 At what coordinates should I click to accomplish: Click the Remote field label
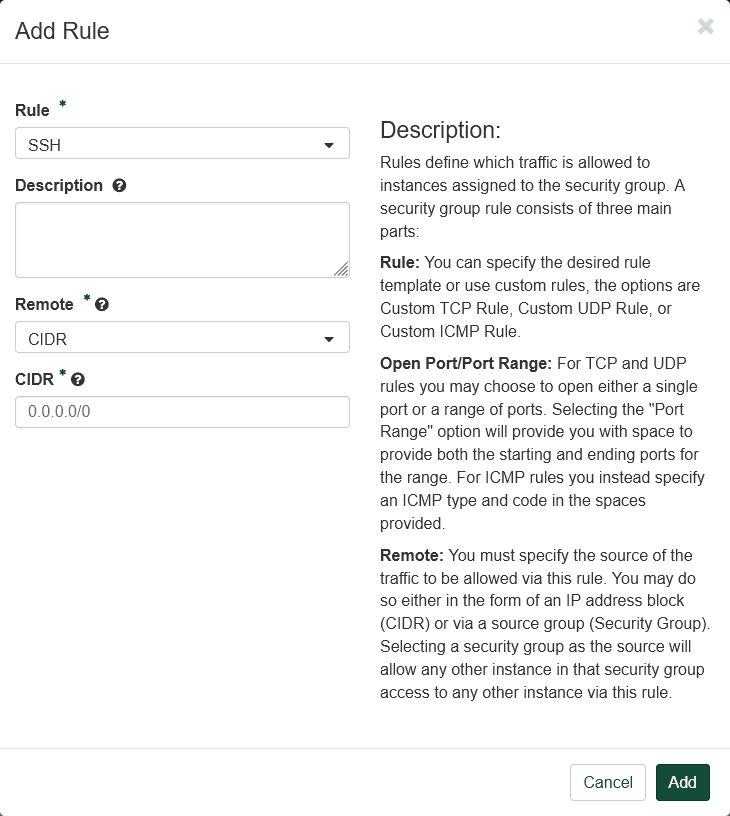[x=44, y=305]
